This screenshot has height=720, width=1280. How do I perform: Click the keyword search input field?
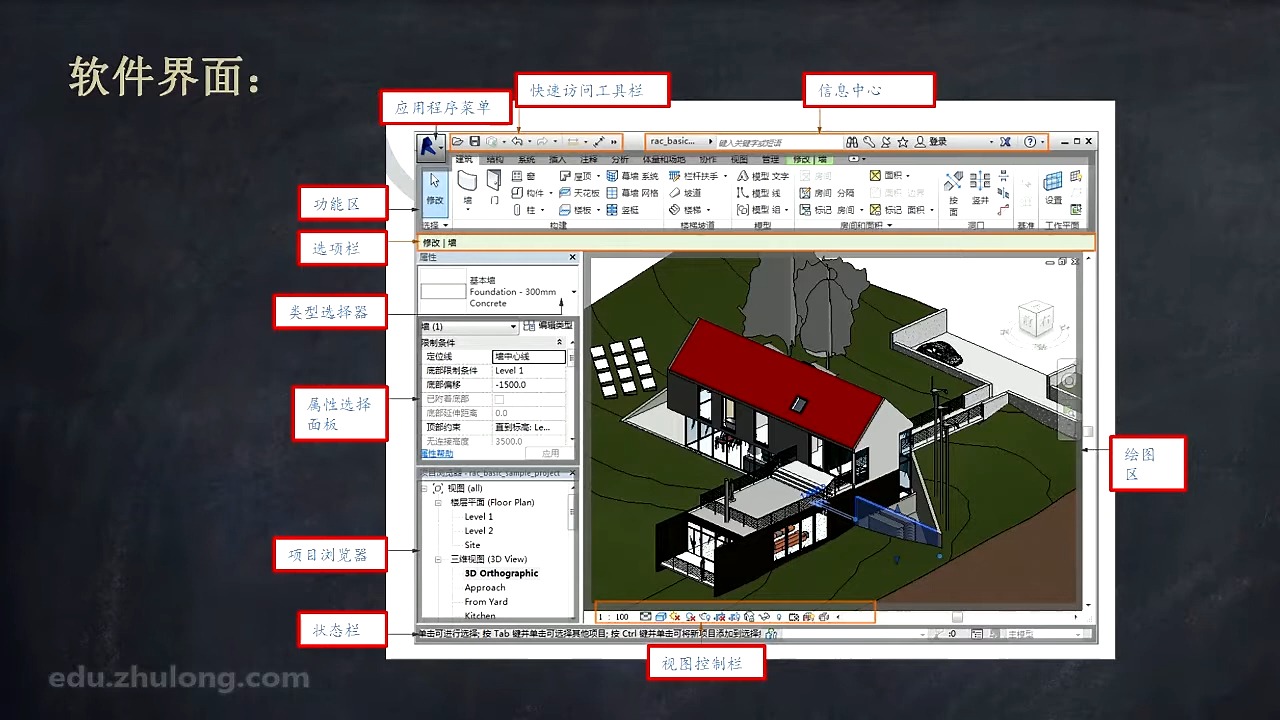click(778, 142)
